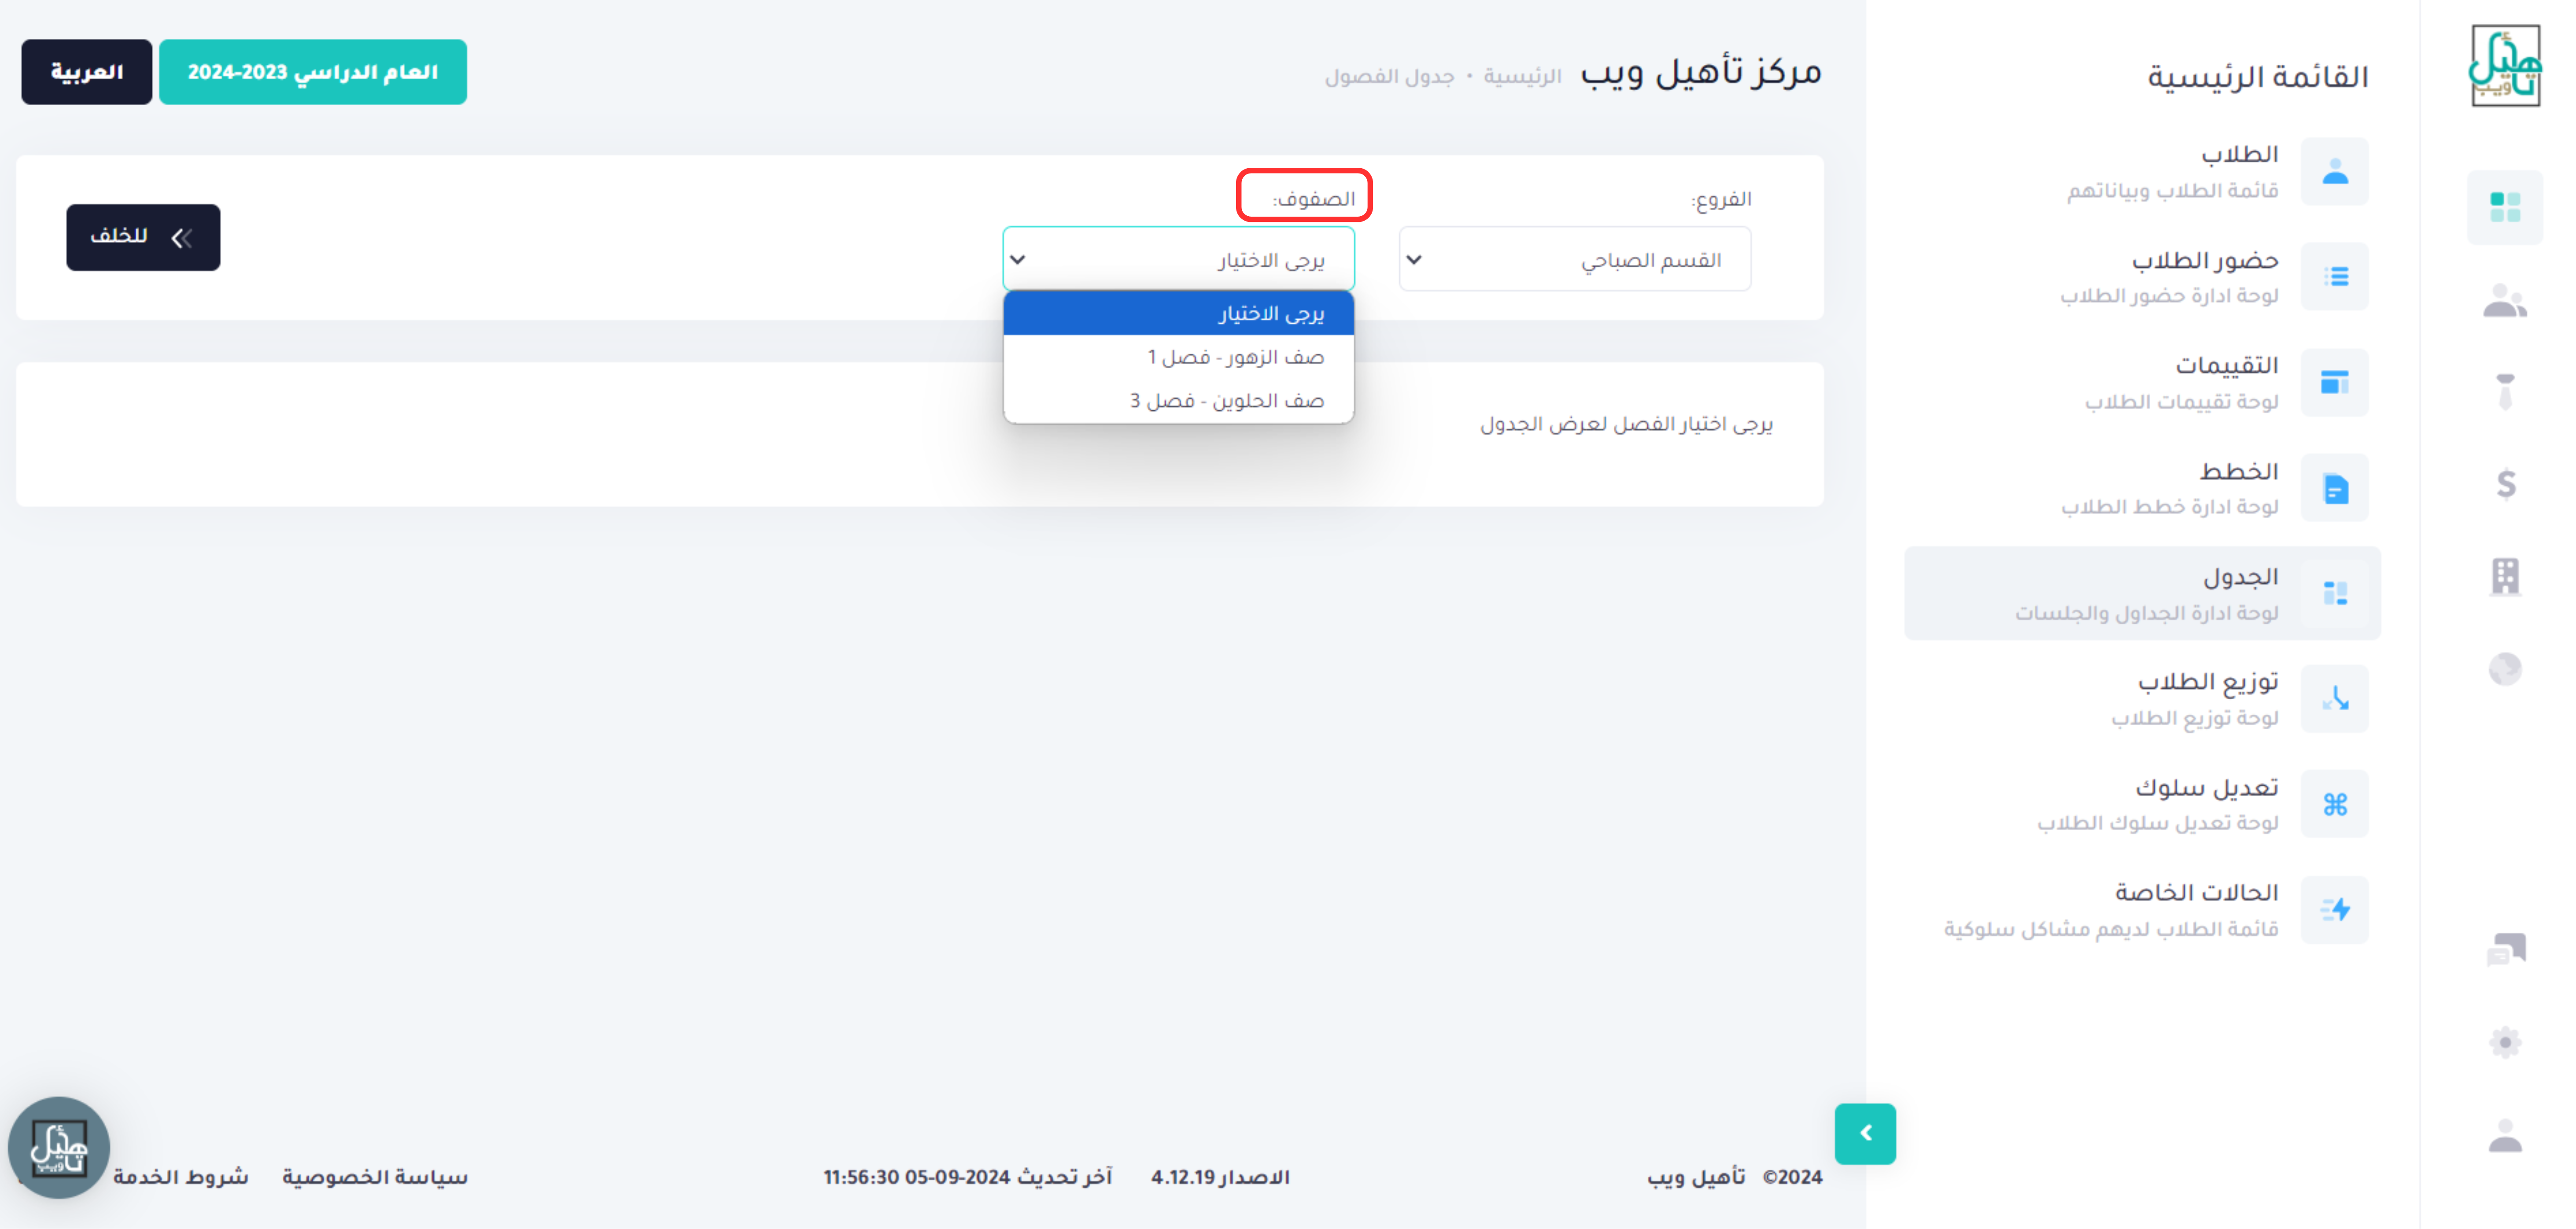The image size is (2576, 1229).
Task: Click the Taheel Web logo at top right
Action: point(2505,66)
